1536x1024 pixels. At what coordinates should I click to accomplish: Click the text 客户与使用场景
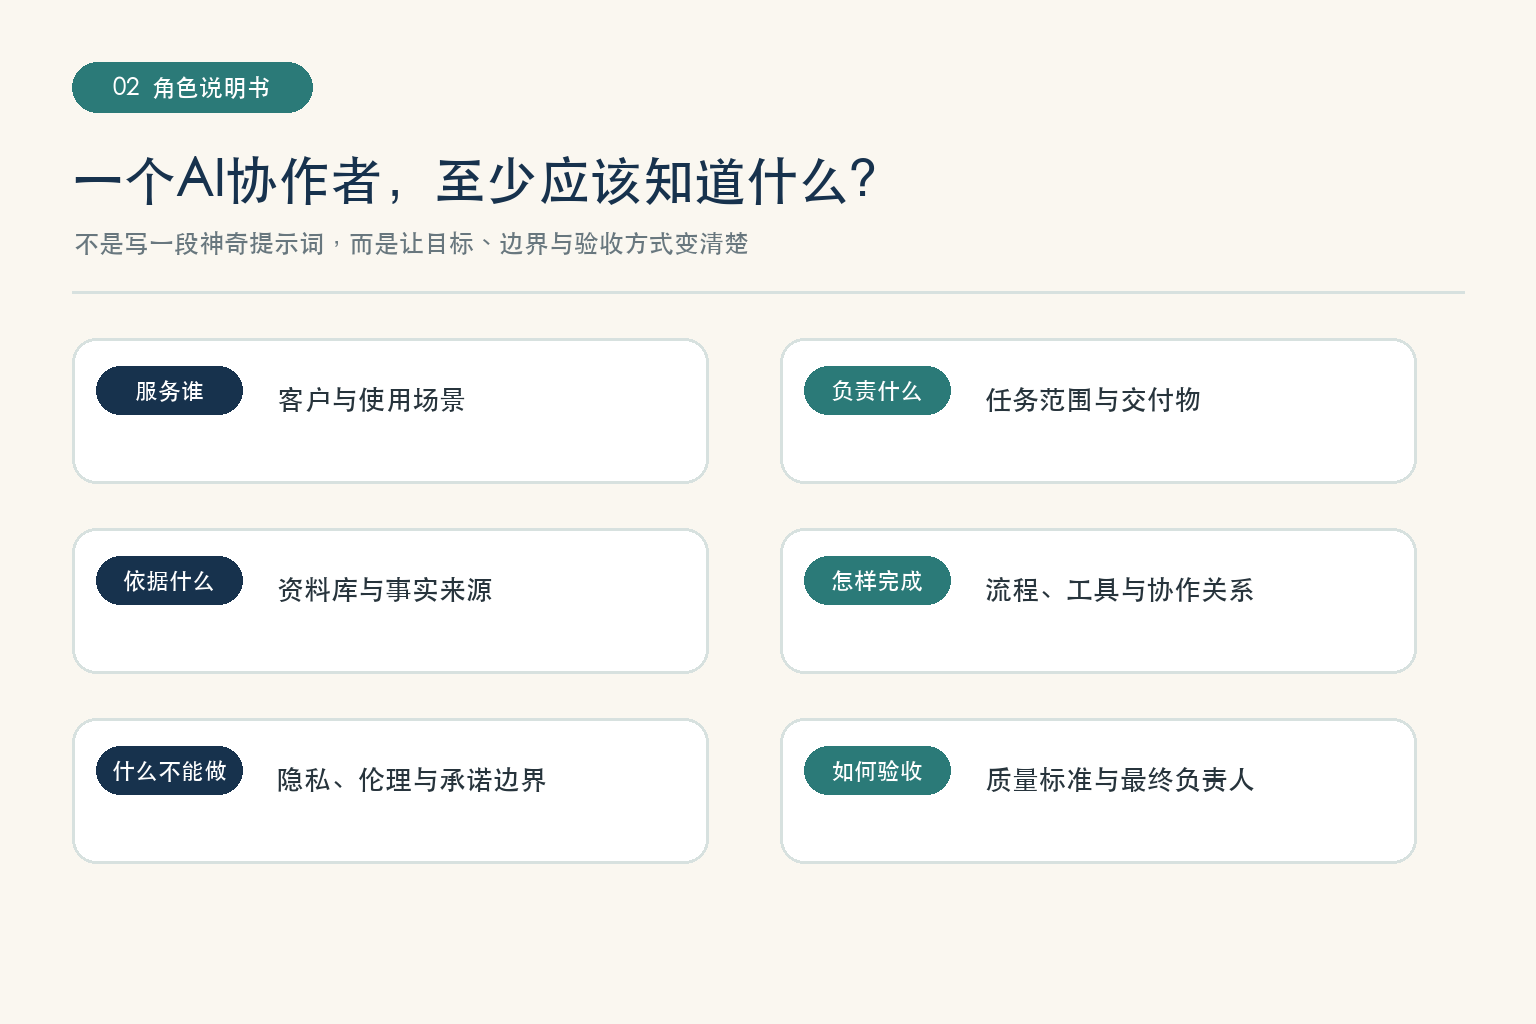(371, 400)
